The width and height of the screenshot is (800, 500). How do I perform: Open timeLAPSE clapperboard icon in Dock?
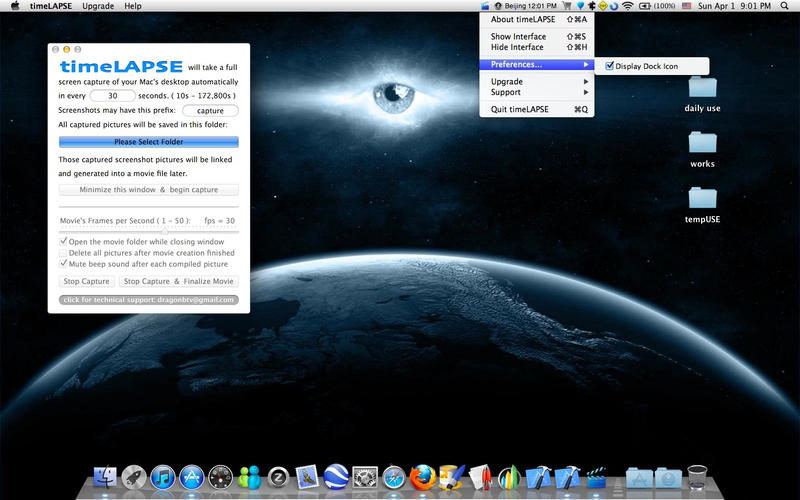[596, 478]
